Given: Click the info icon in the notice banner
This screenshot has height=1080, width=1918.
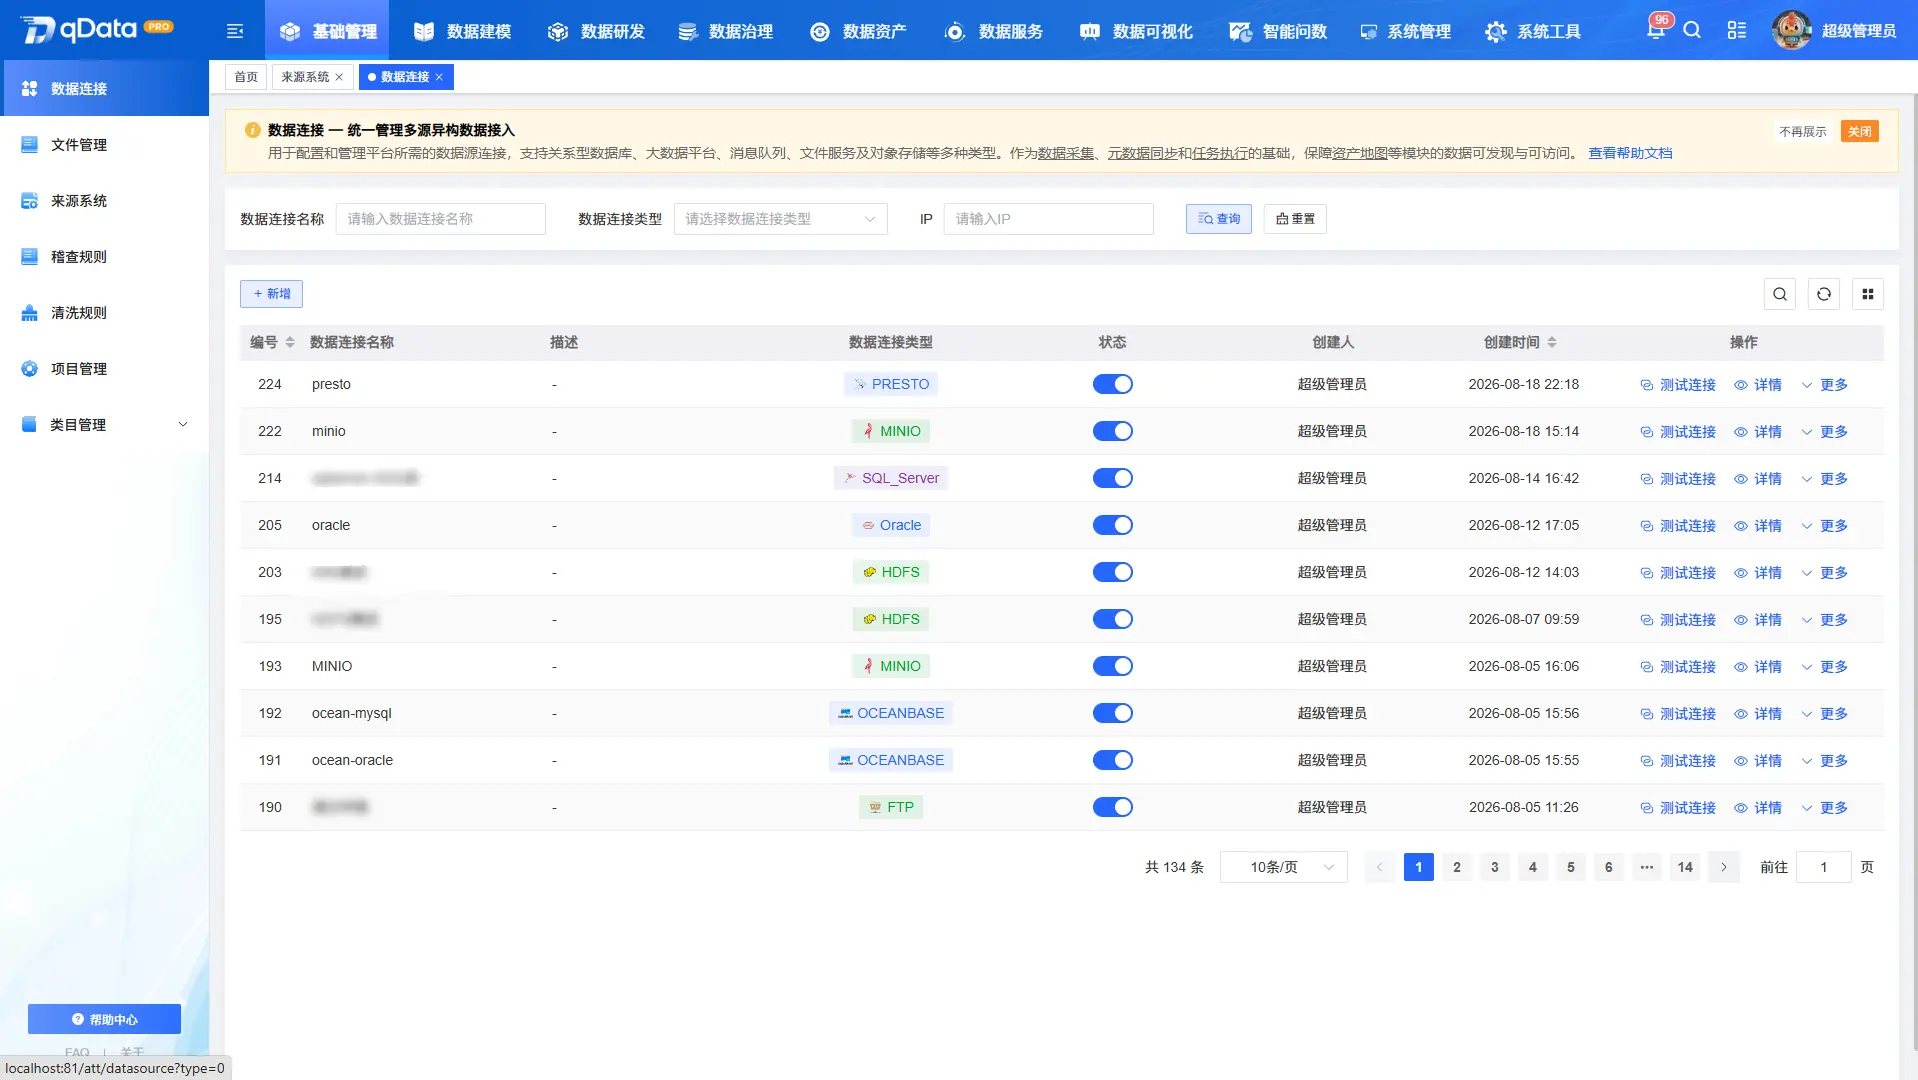Looking at the screenshot, I should pos(252,130).
